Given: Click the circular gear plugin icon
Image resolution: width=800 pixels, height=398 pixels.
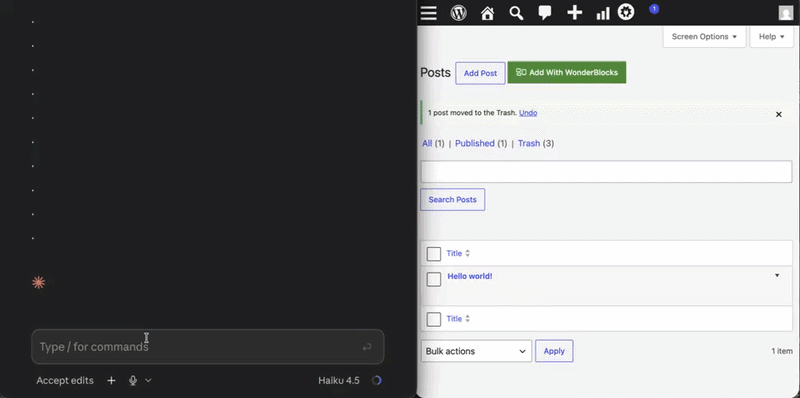Looking at the screenshot, I should click(626, 12).
